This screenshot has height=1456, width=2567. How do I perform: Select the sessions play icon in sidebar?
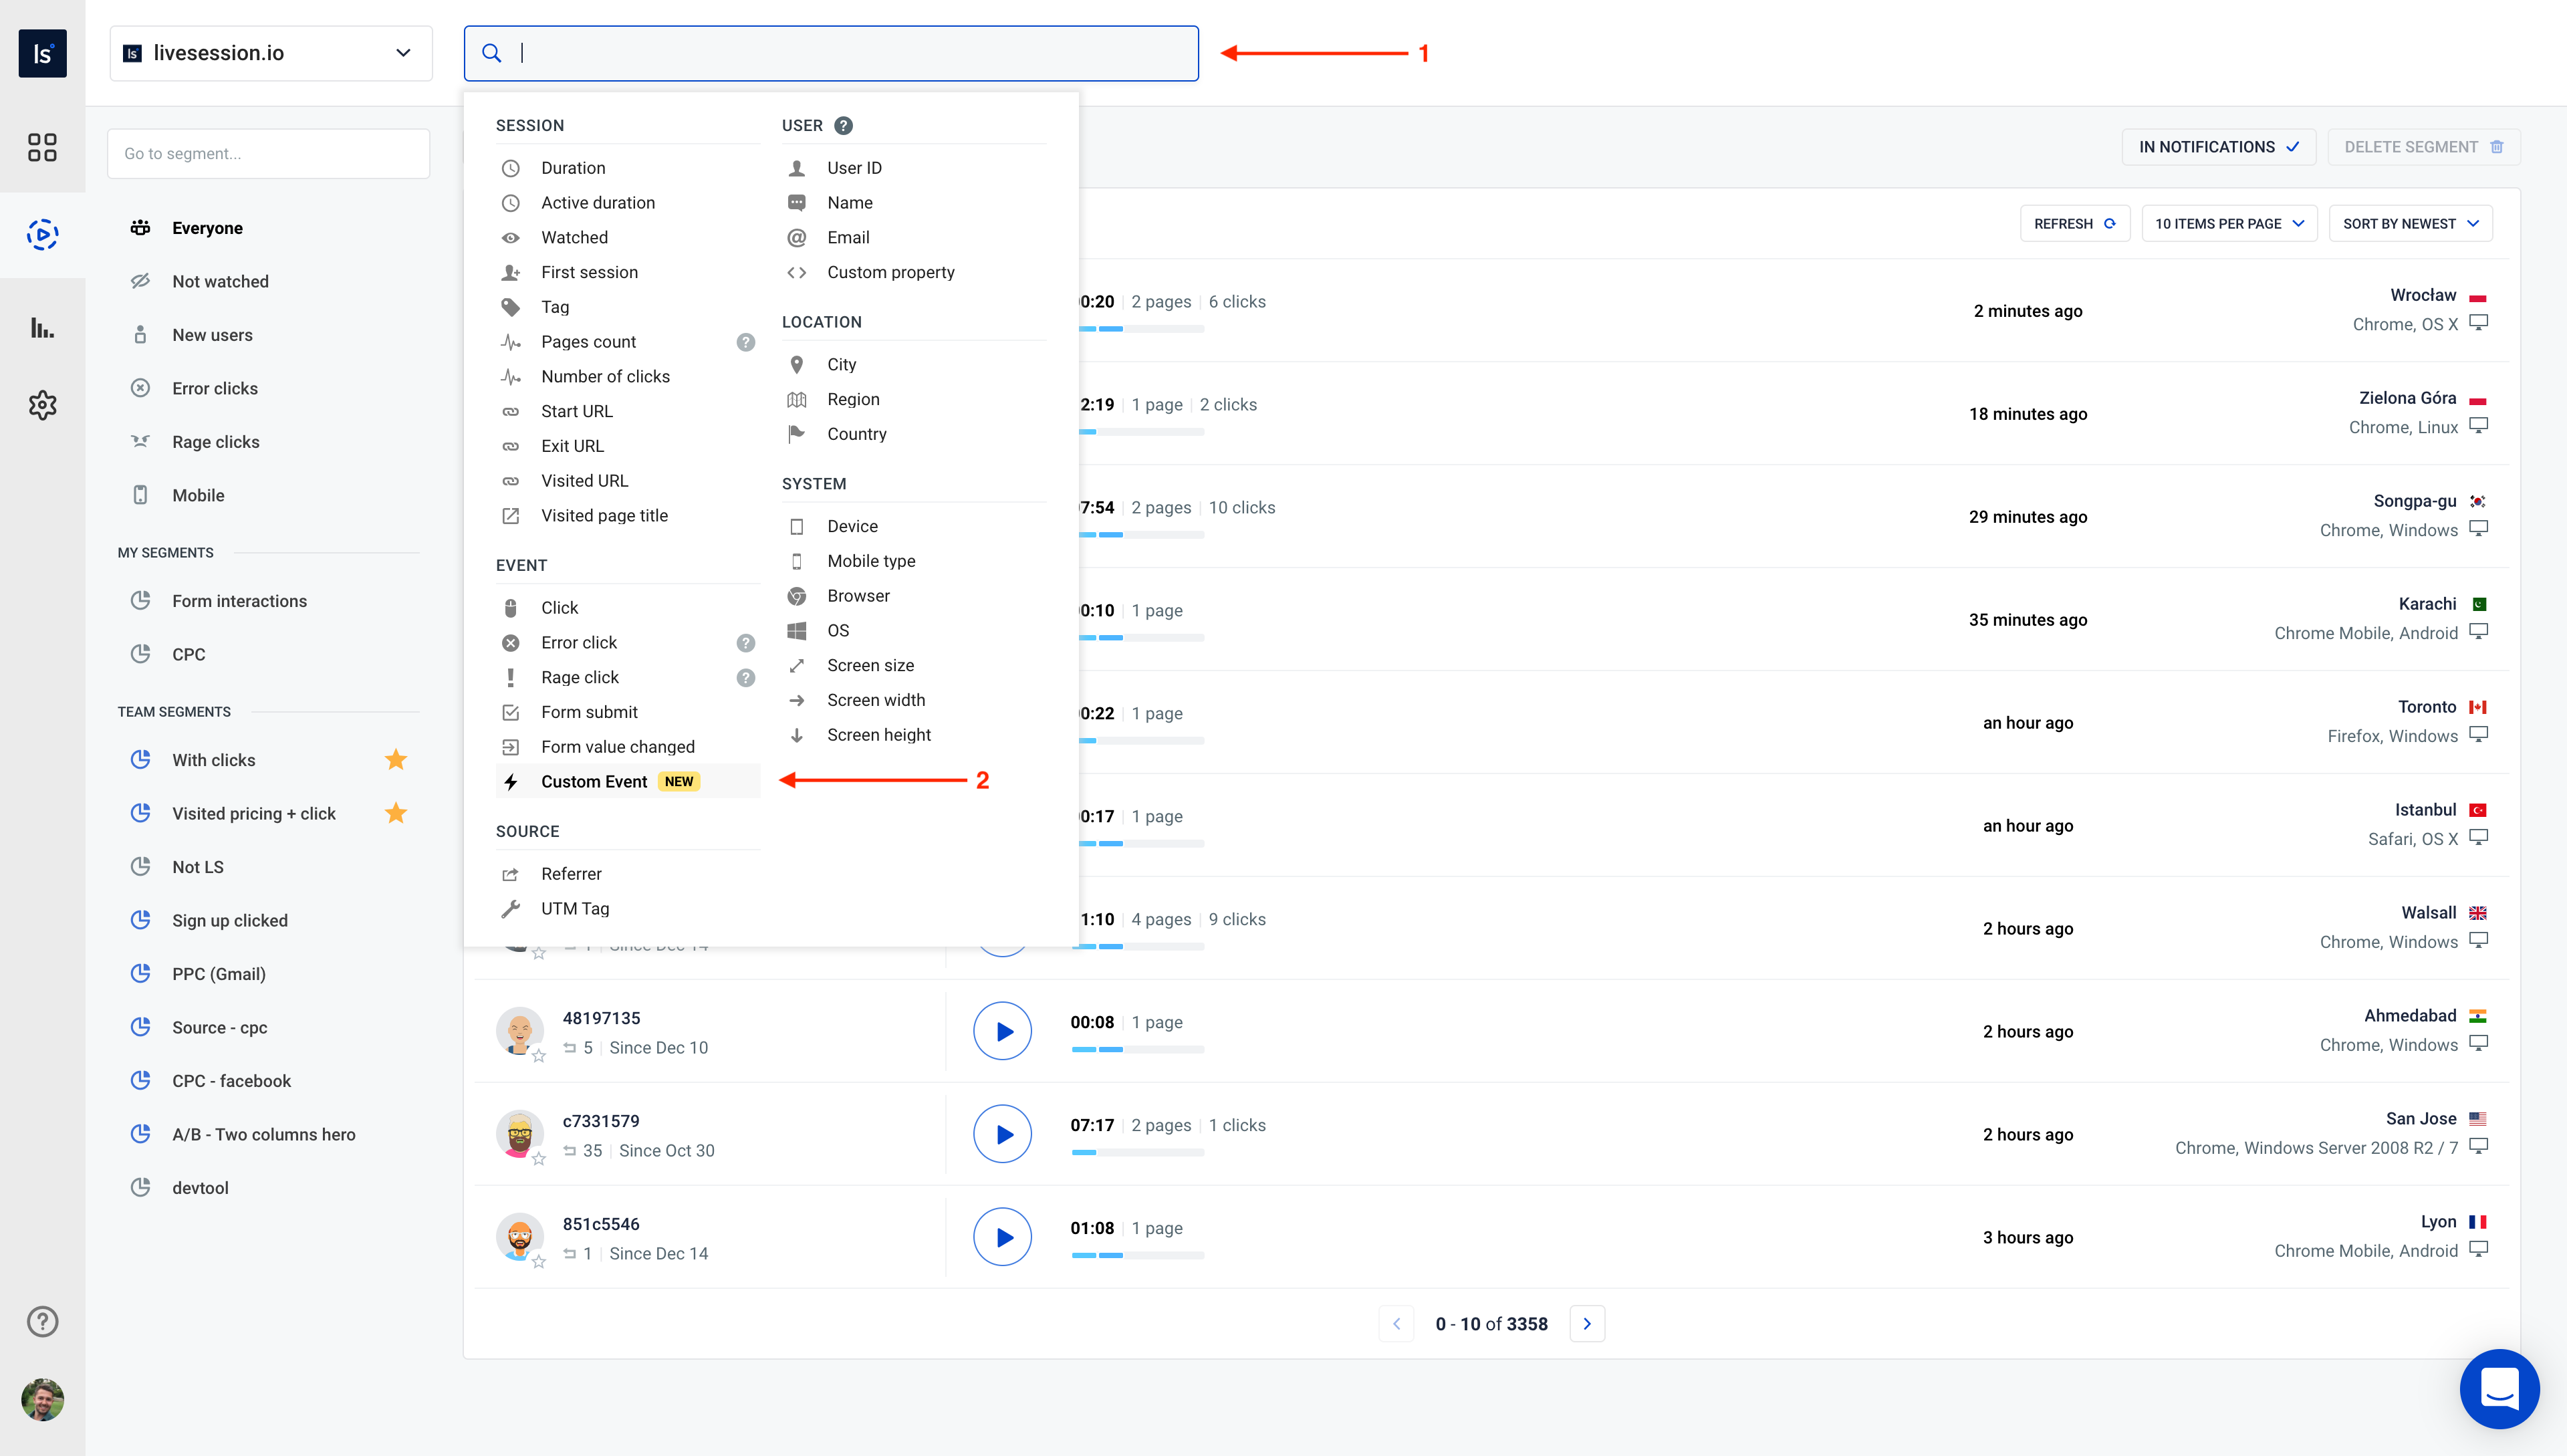(x=43, y=234)
